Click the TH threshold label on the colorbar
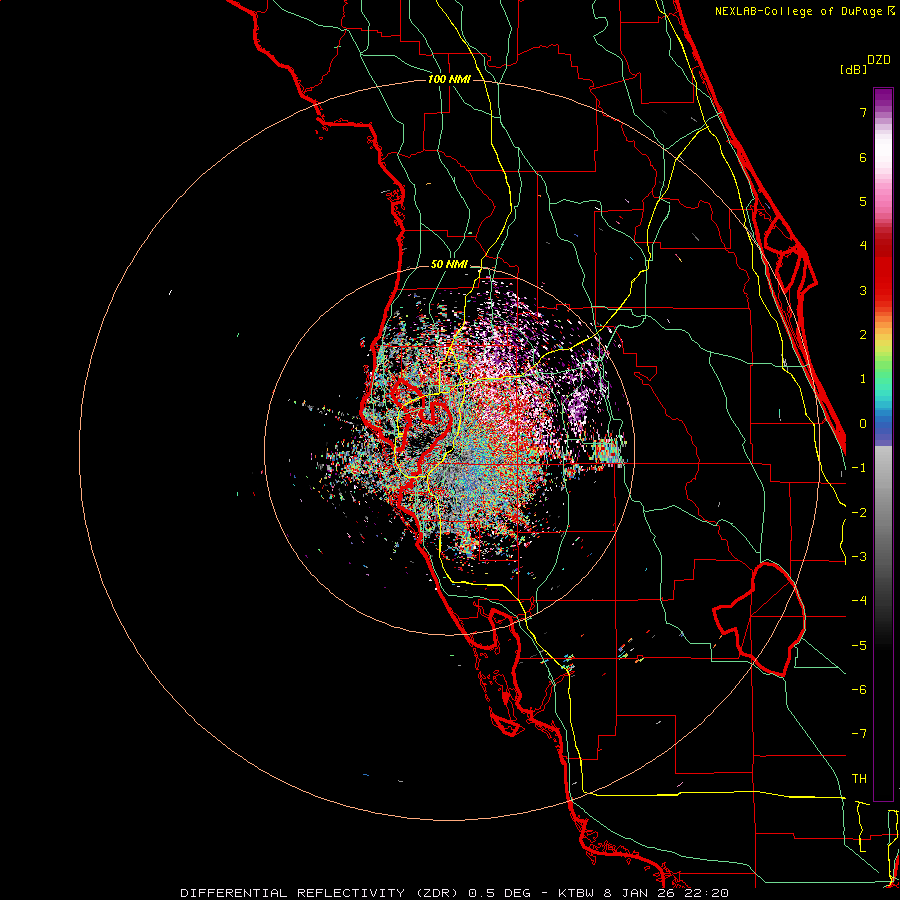The width and height of the screenshot is (900, 900). pos(859,779)
